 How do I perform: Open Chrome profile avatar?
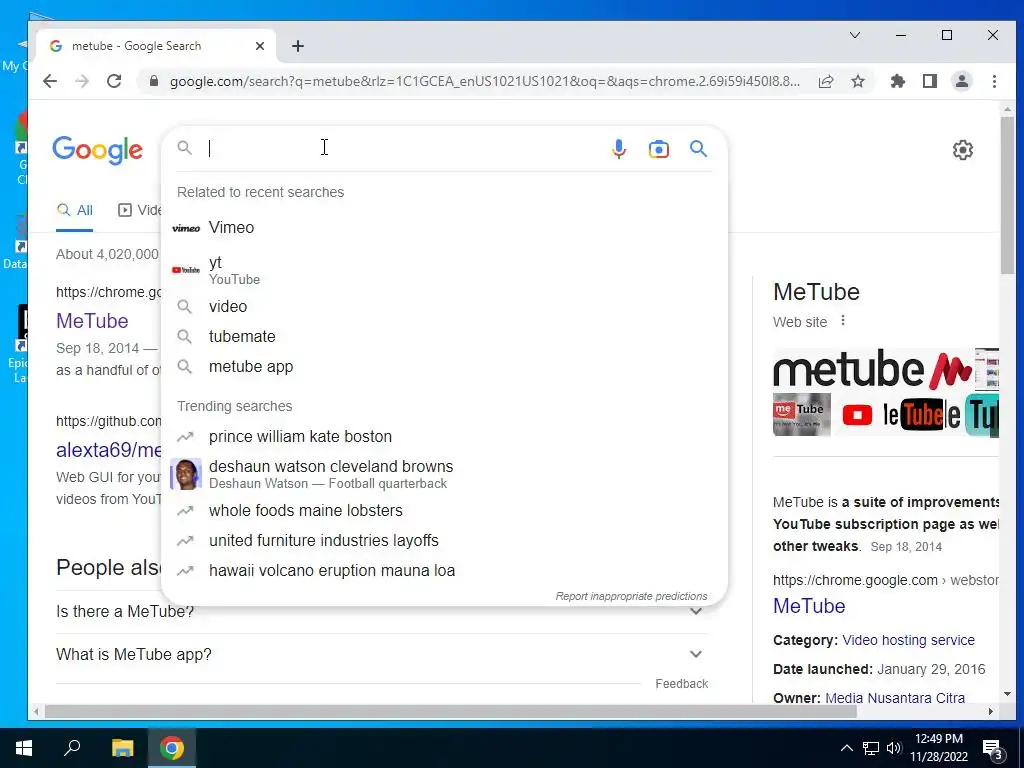click(962, 81)
